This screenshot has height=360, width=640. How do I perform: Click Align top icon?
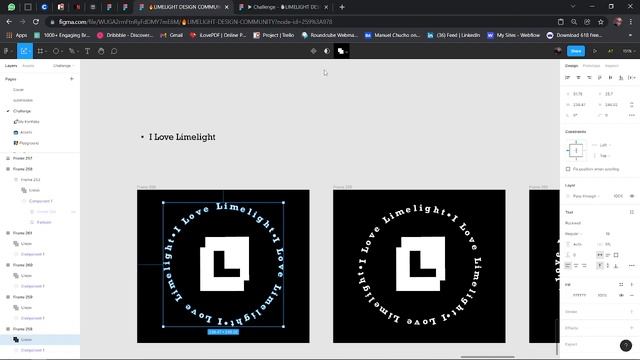pyautogui.click(x=600, y=78)
